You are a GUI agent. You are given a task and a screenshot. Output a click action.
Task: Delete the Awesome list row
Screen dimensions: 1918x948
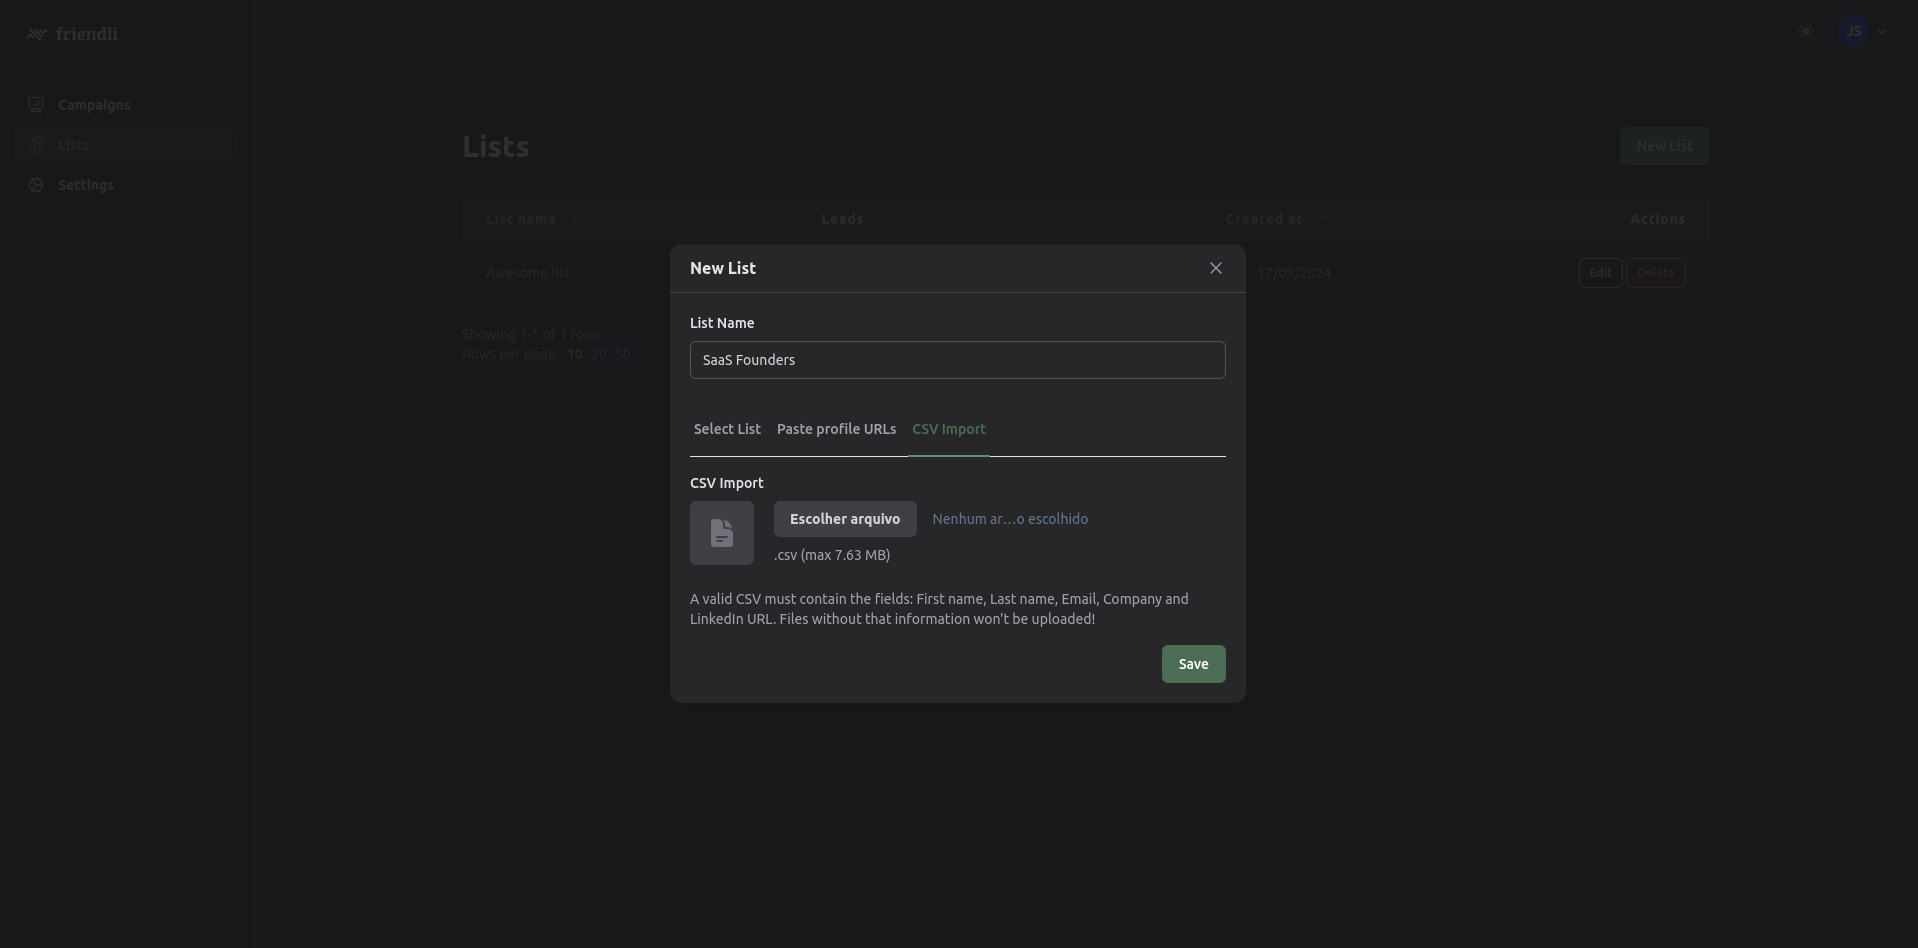(1655, 273)
